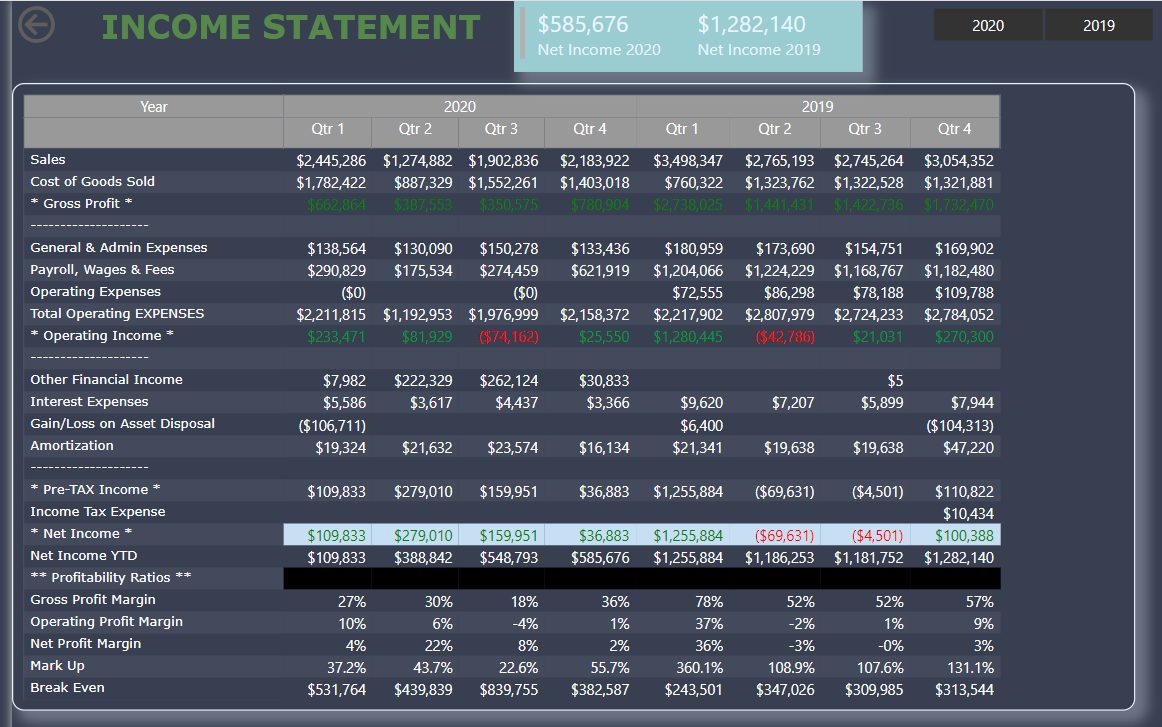
Task: Click Cost of Goods Sold value $887,329
Action: pyautogui.click(x=423, y=183)
